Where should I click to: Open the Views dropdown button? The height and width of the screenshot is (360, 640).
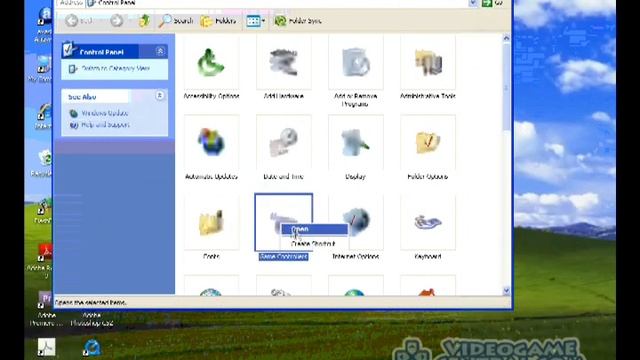tap(256, 20)
